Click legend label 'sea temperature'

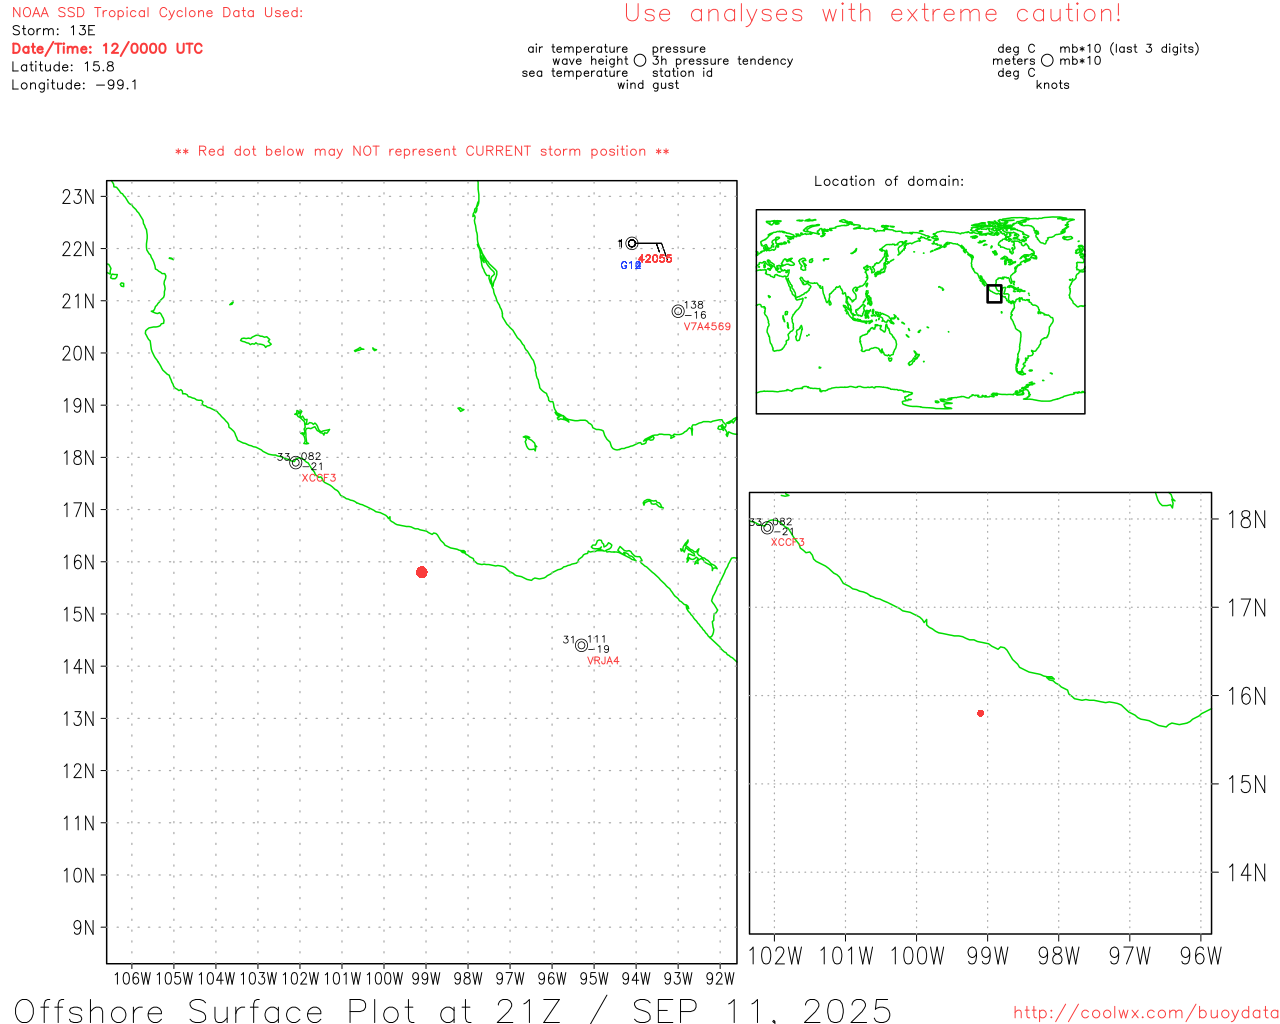pos(575,73)
